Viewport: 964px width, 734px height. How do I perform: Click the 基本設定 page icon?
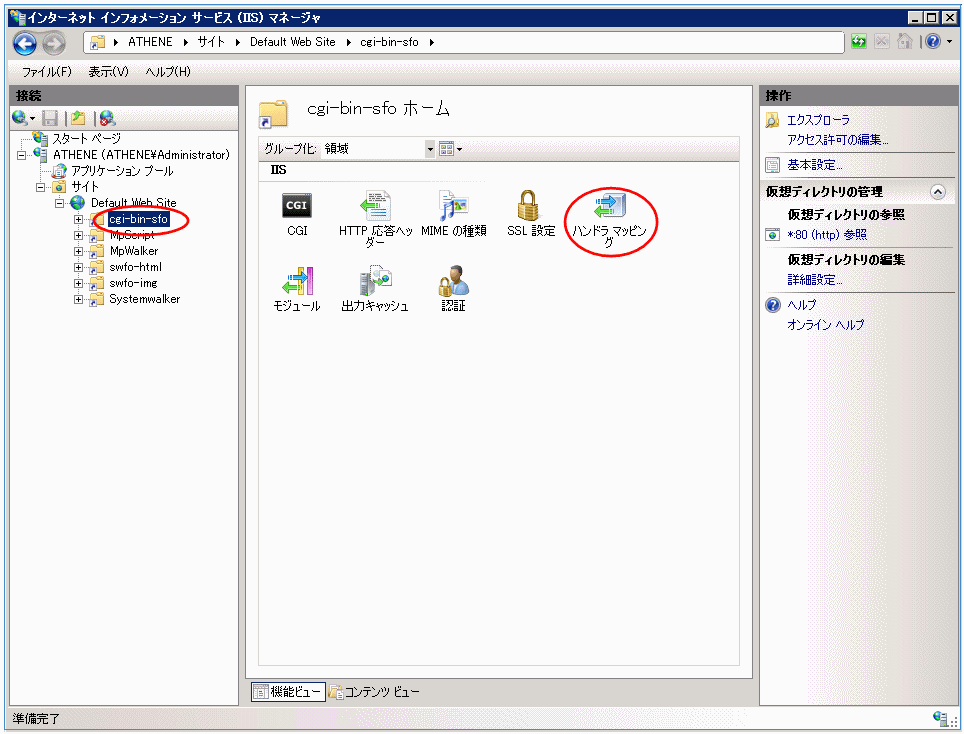(772, 165)
